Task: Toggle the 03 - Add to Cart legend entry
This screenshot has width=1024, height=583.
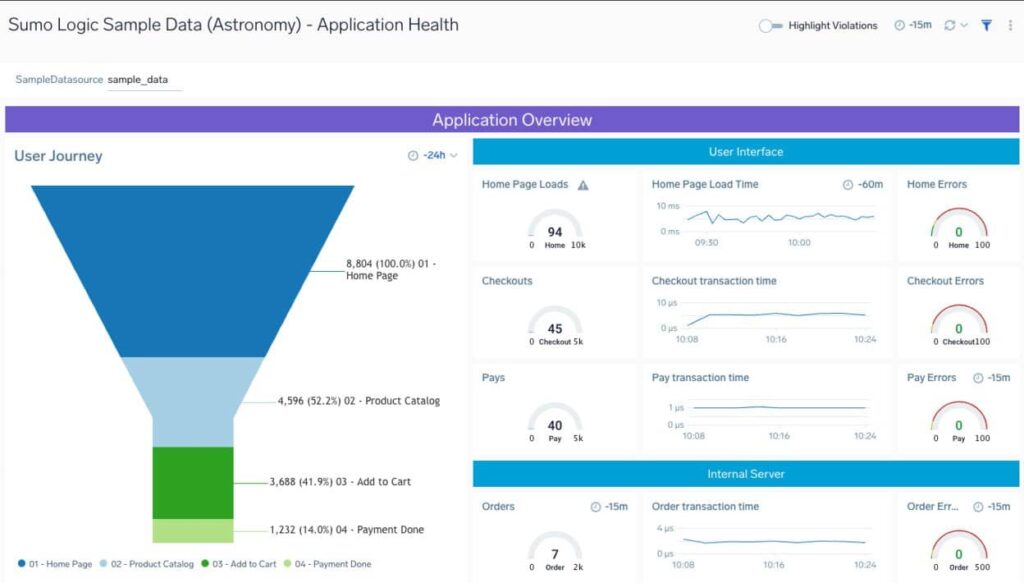Action: pyautogui.click(x=238, y=564)
